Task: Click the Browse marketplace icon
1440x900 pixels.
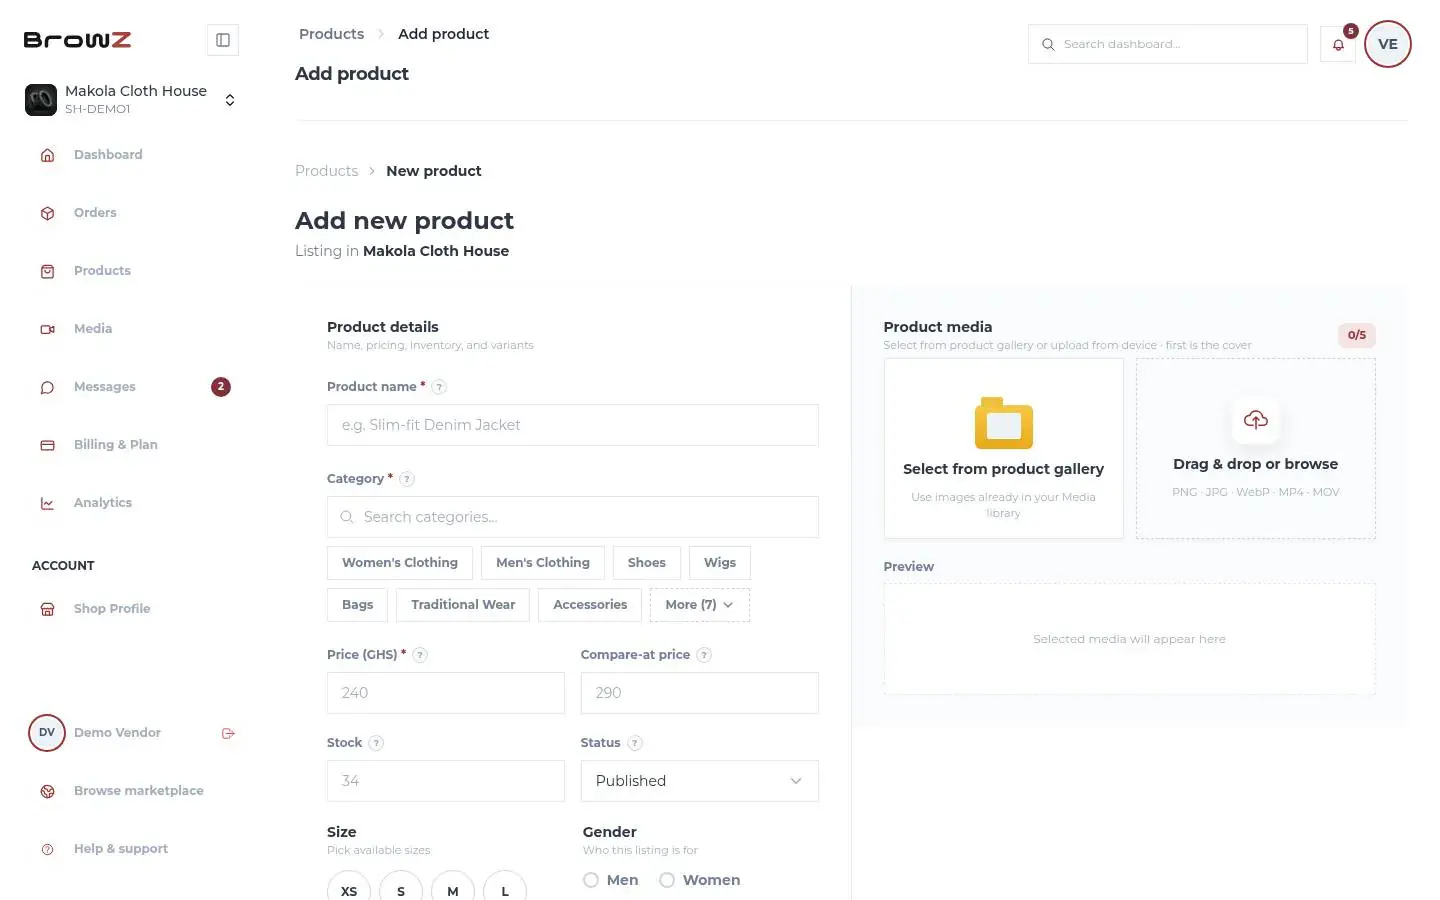Action: click(x=47, y=791)
